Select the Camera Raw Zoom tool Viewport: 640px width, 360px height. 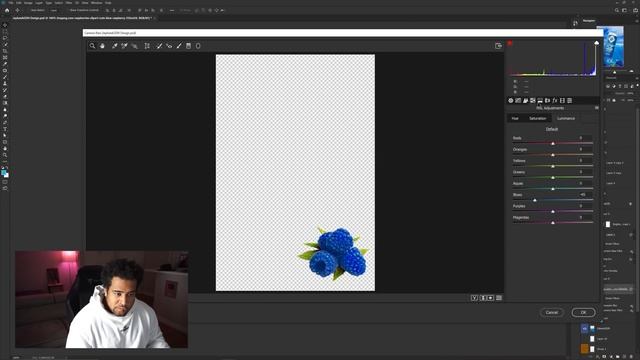coord(93,46)
